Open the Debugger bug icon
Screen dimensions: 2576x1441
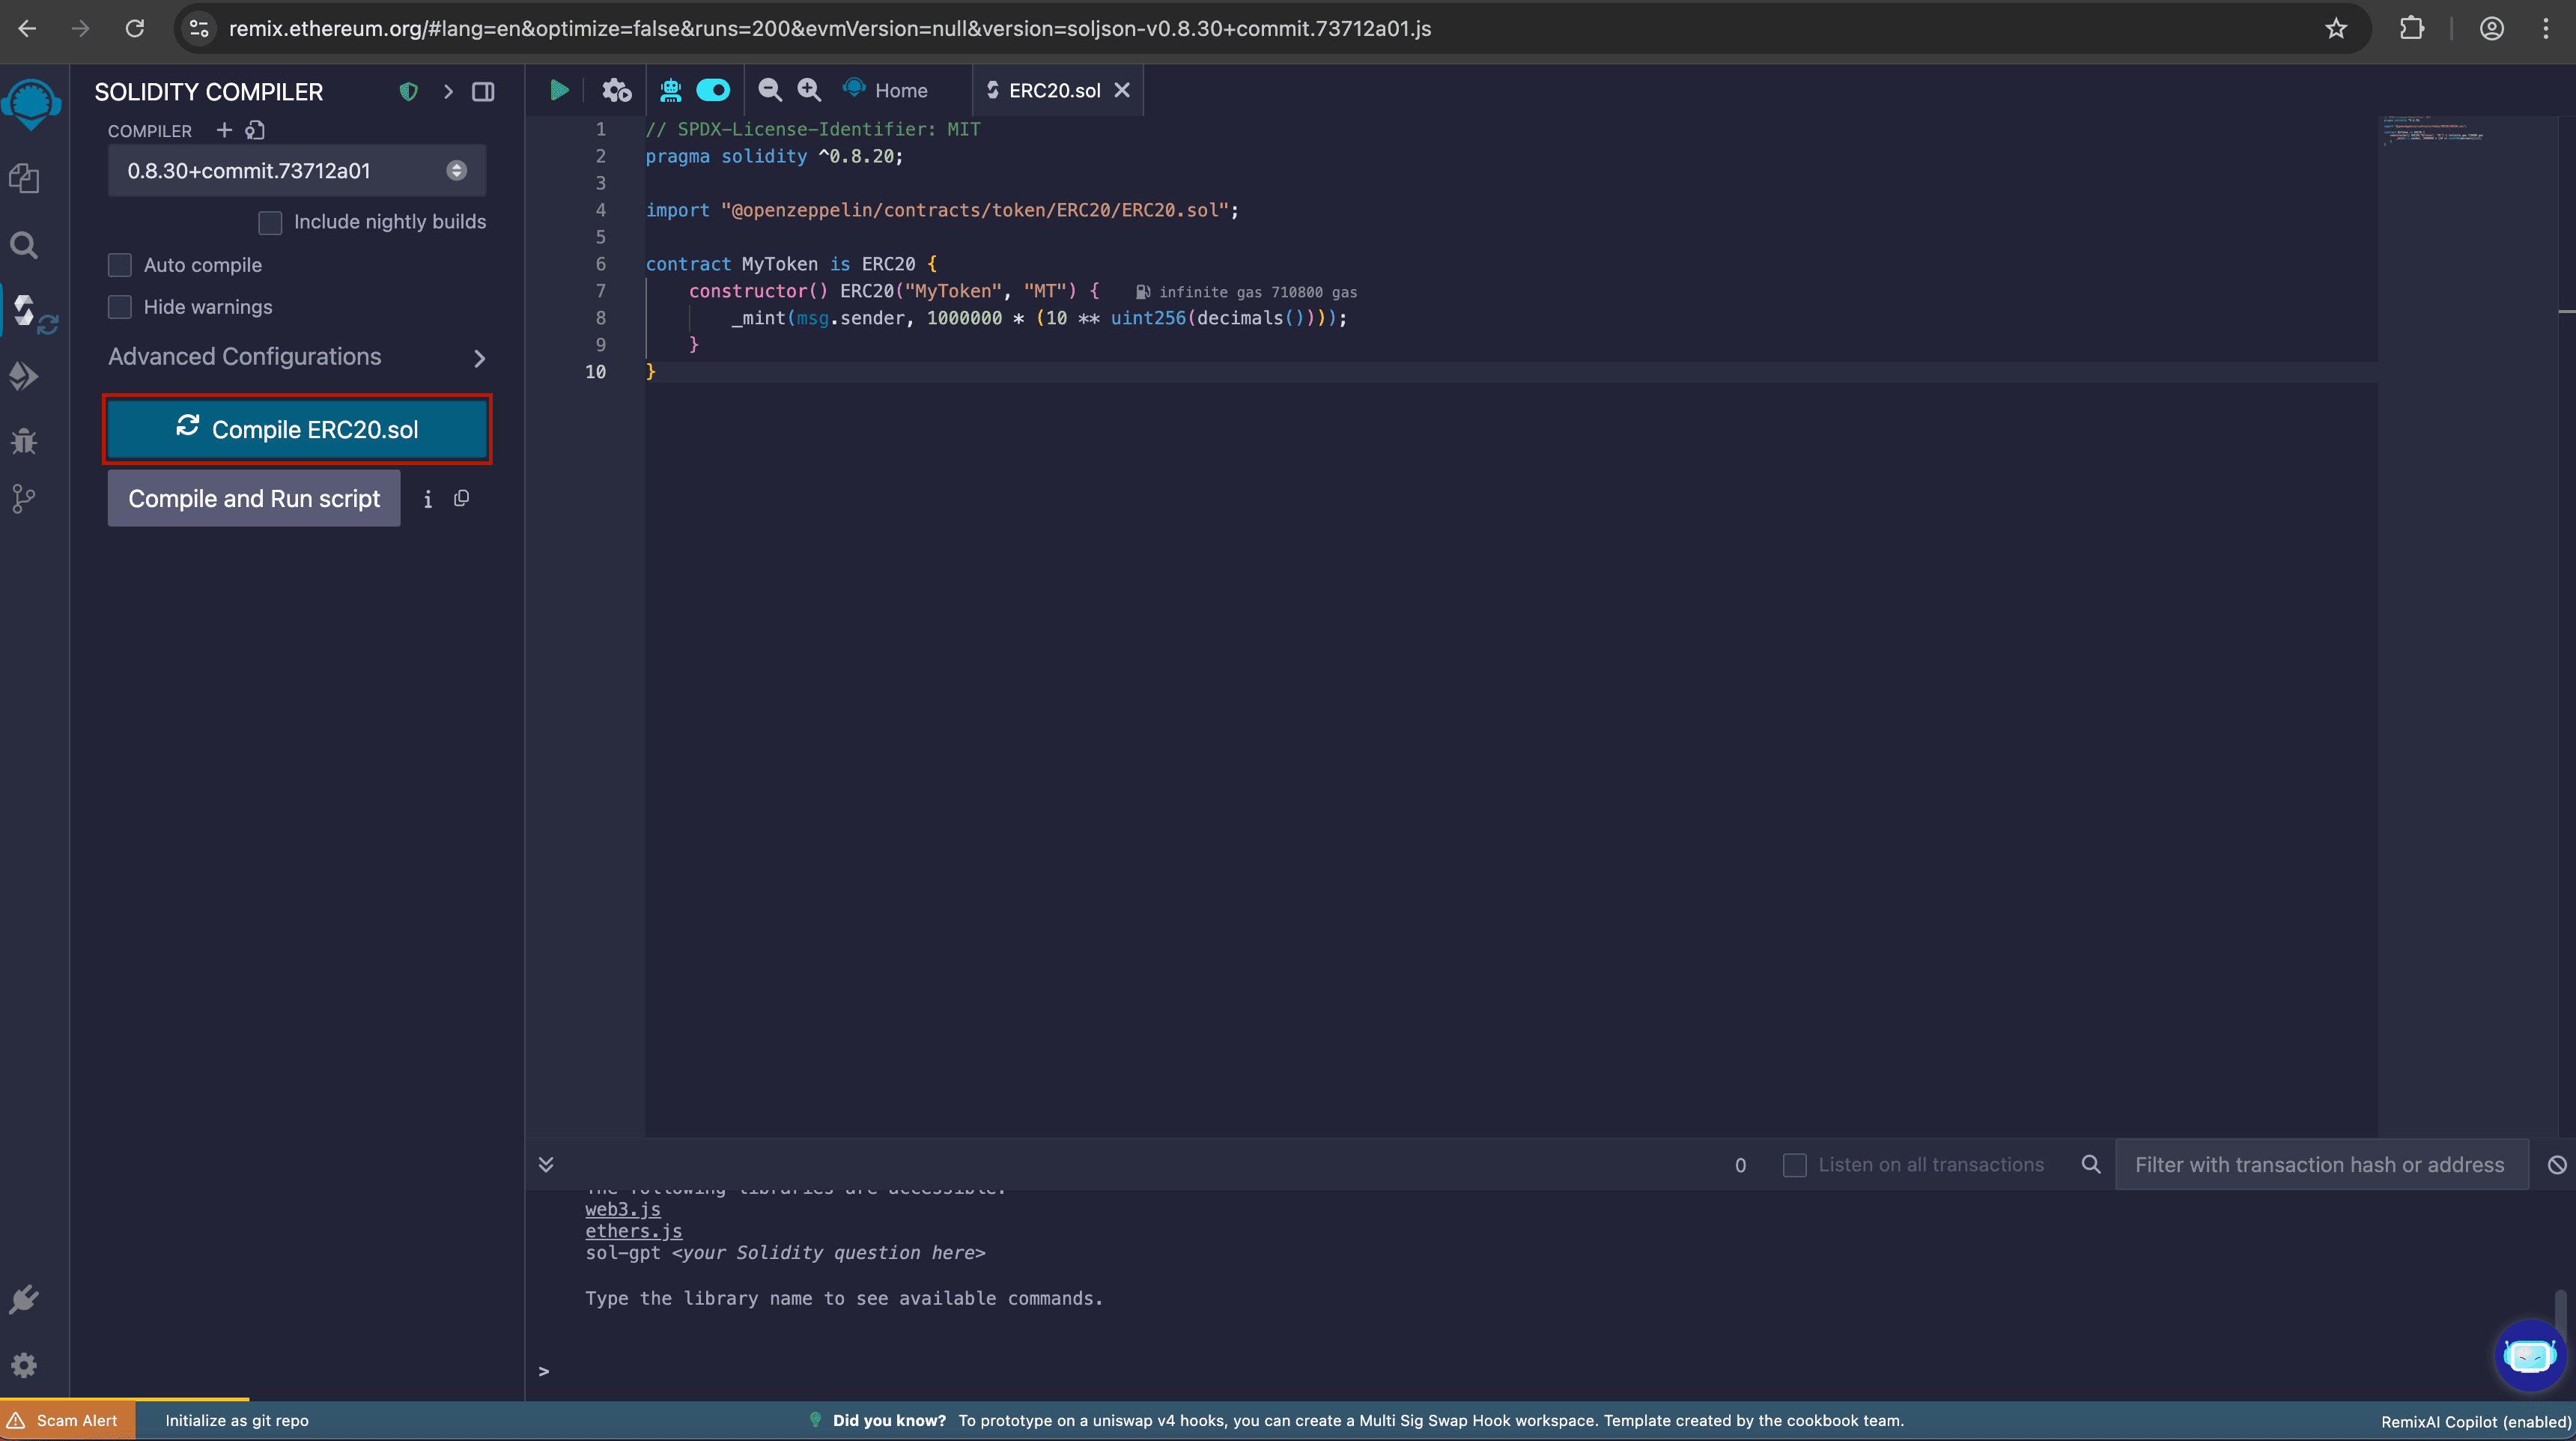coord(24,440)
